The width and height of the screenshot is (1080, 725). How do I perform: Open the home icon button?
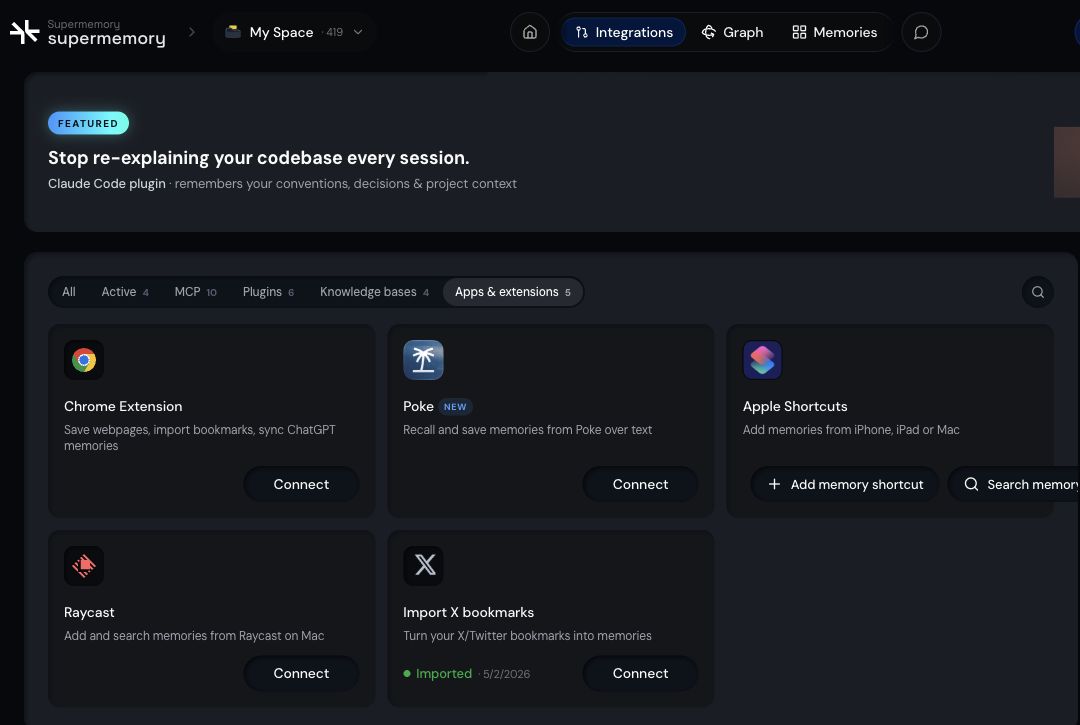point(530,32)
